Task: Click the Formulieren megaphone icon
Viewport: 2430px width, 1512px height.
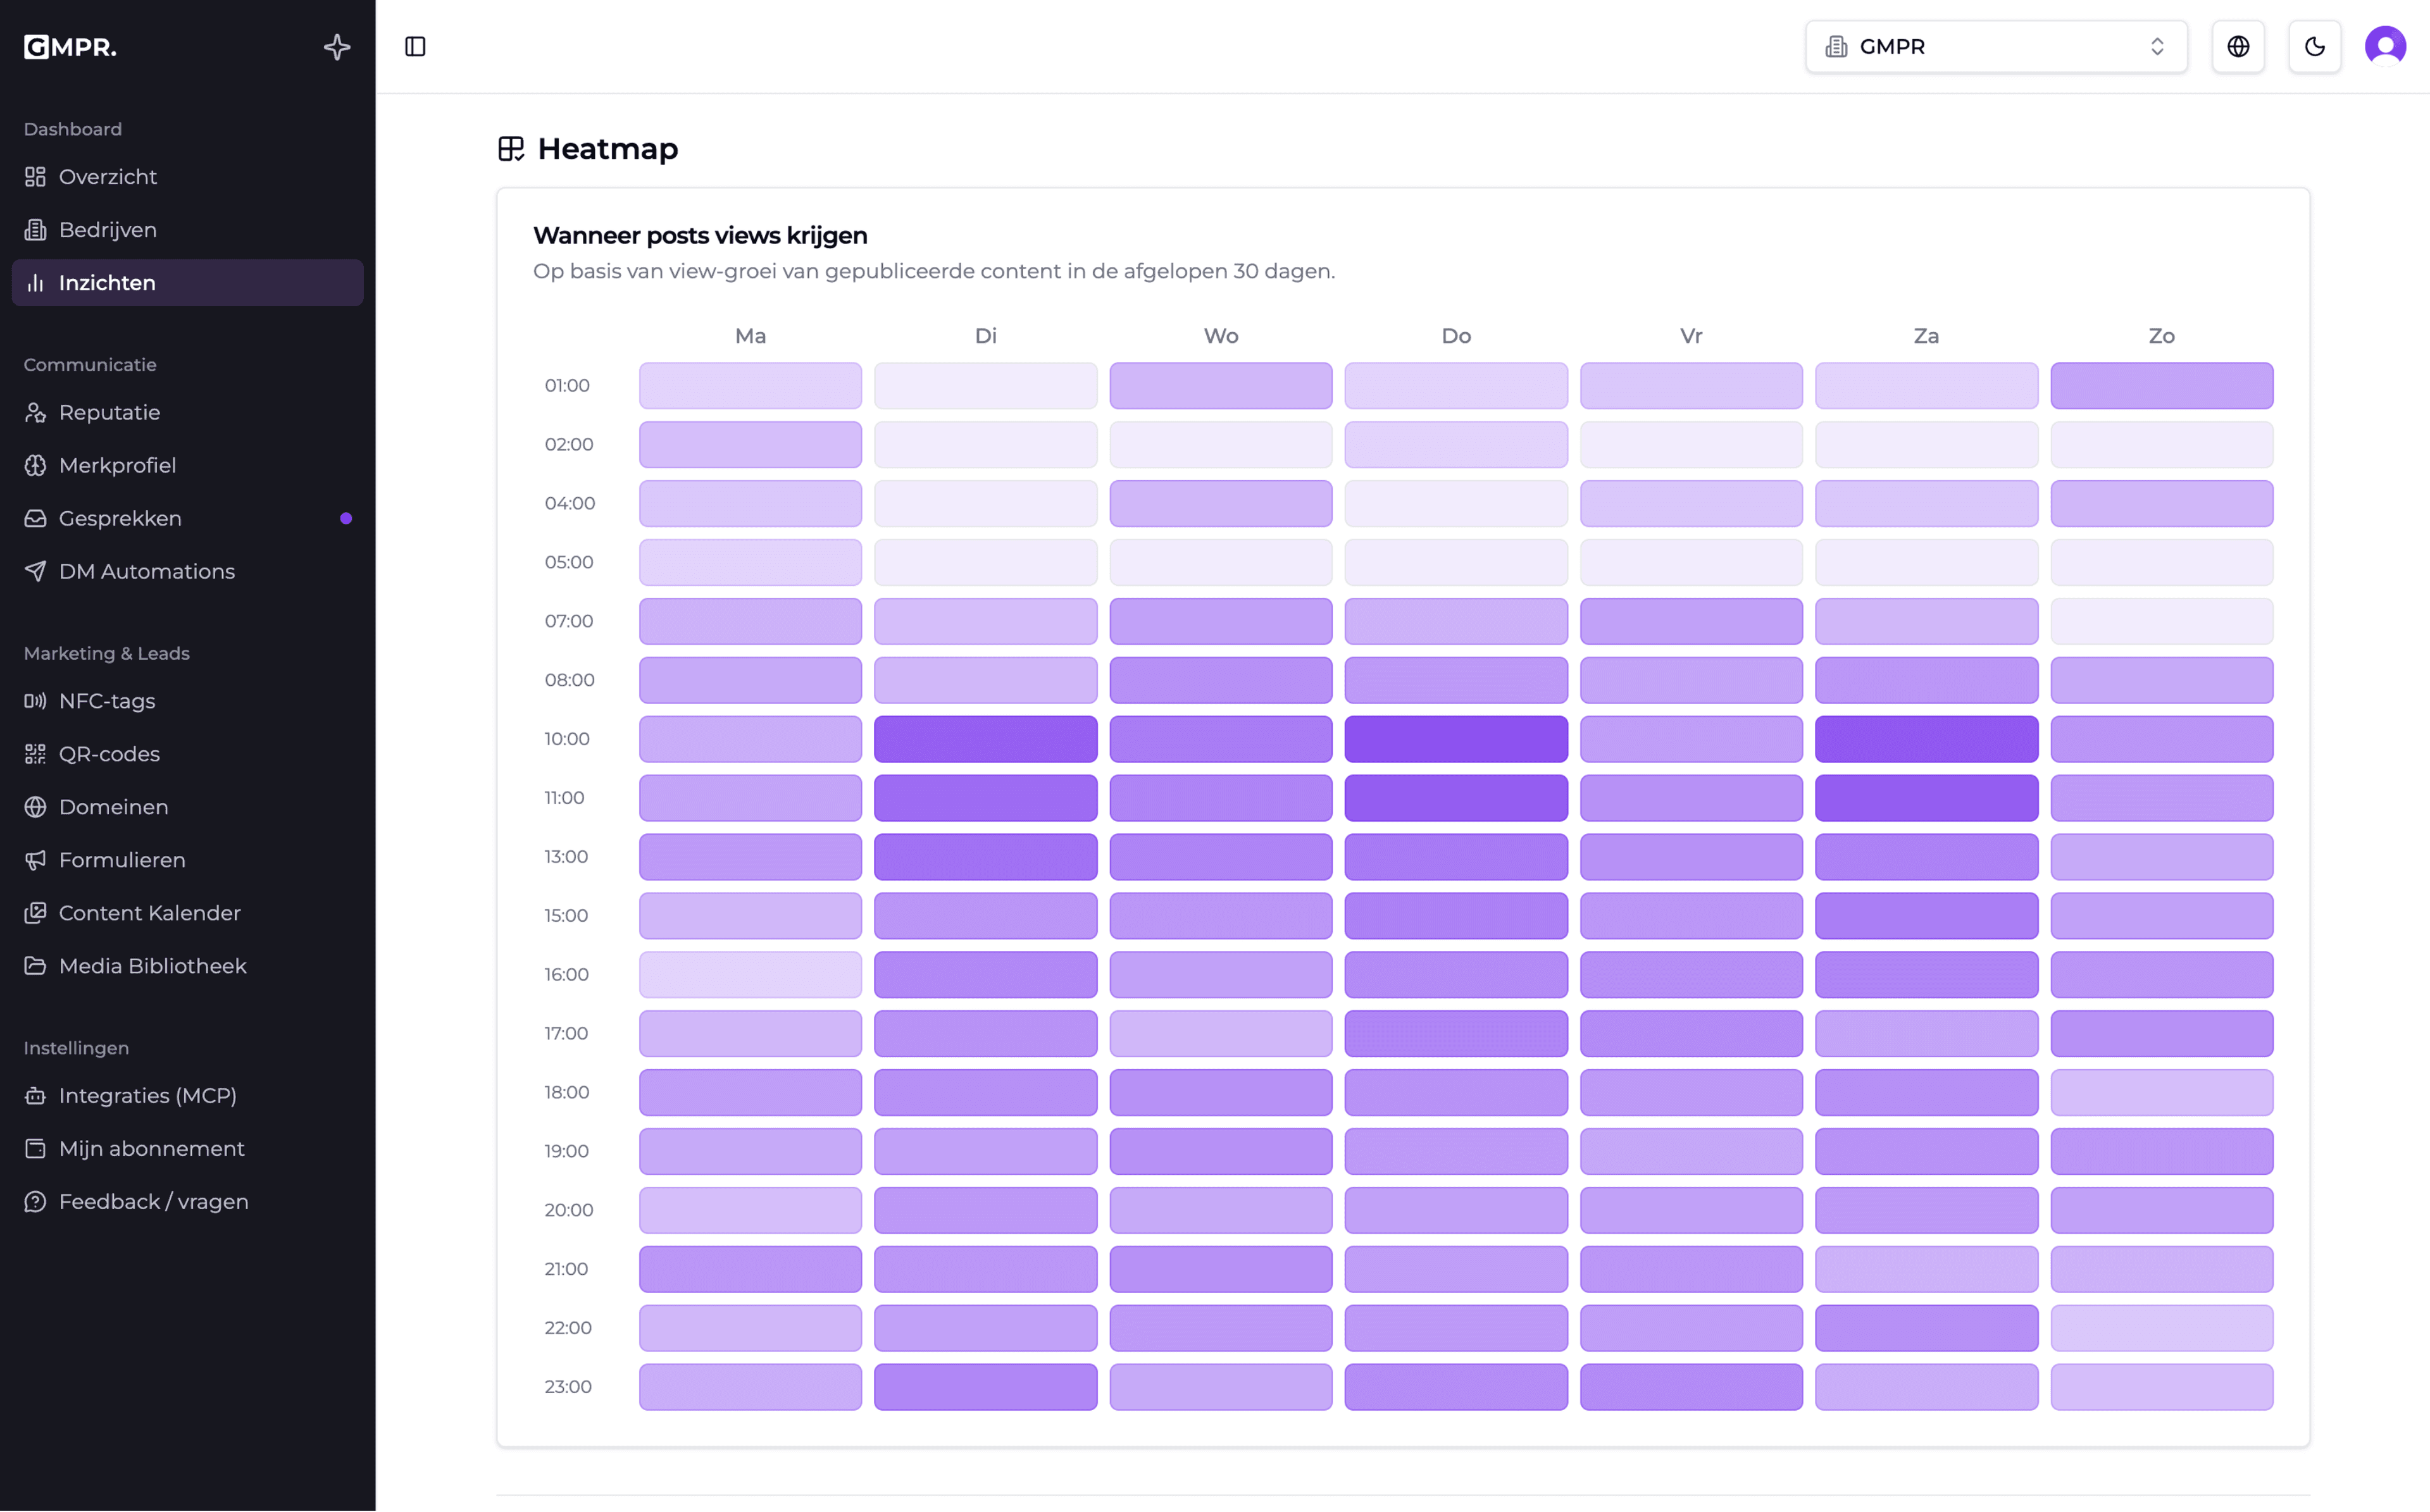Action: (x=36, y=860)
